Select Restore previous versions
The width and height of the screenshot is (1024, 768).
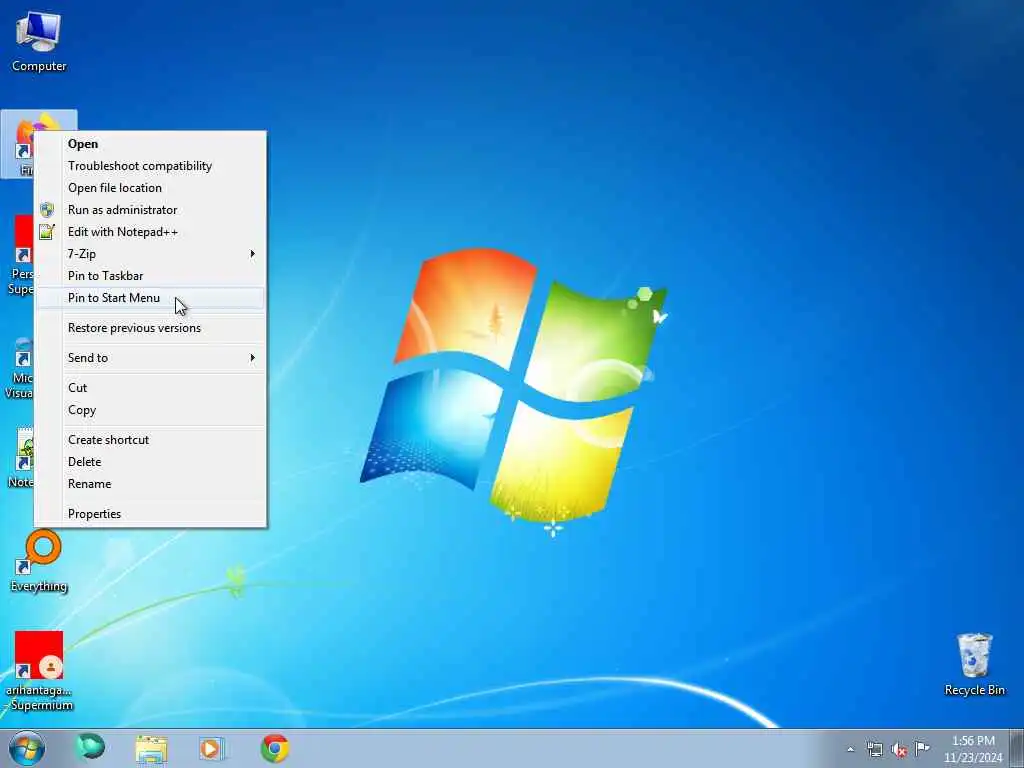tap(150, 328)
